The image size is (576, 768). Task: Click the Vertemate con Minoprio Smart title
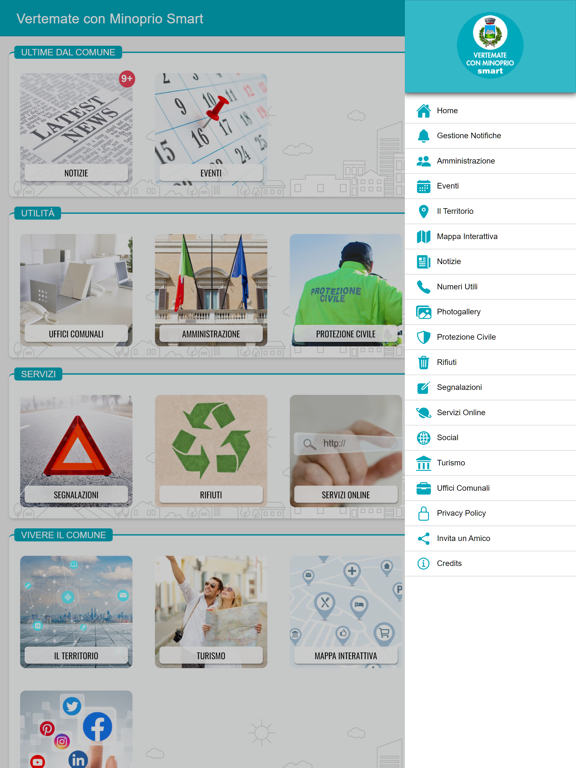(x=110, y=19)
